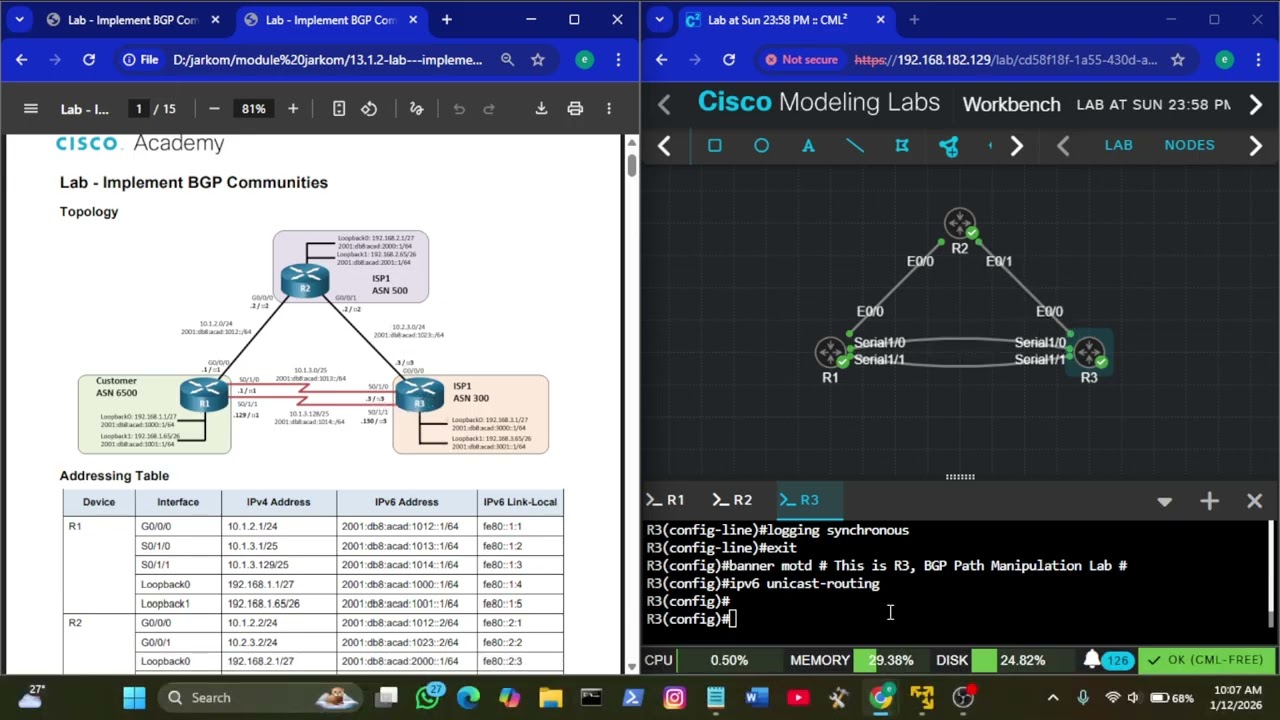This screenshot has height=720, width=1280.
Task: Click the PDF fit-to-page icon
Action: pos(339,108)
